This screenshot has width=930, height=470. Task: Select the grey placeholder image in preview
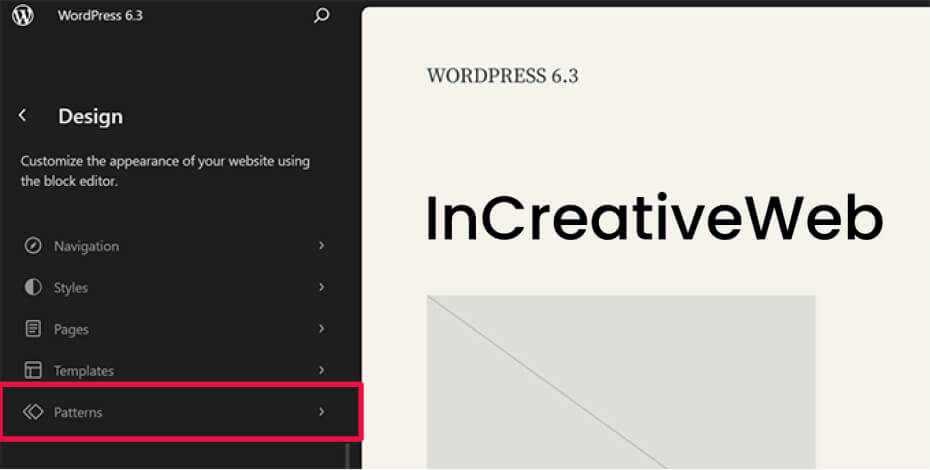621,382
